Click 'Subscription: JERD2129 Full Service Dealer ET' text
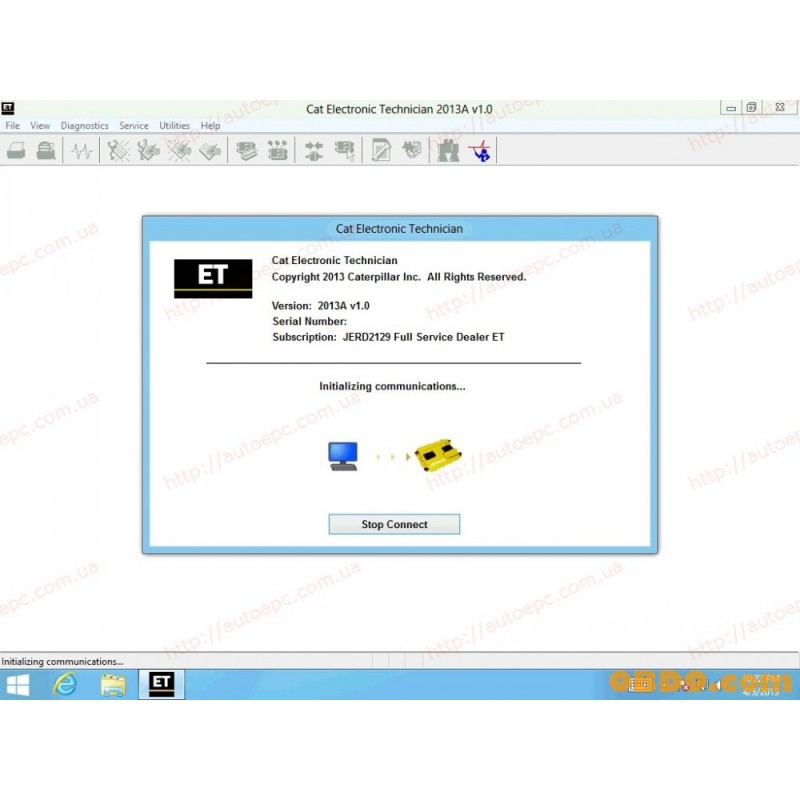The height and width of the screenshot is (800, 800). tap(388, 337)
